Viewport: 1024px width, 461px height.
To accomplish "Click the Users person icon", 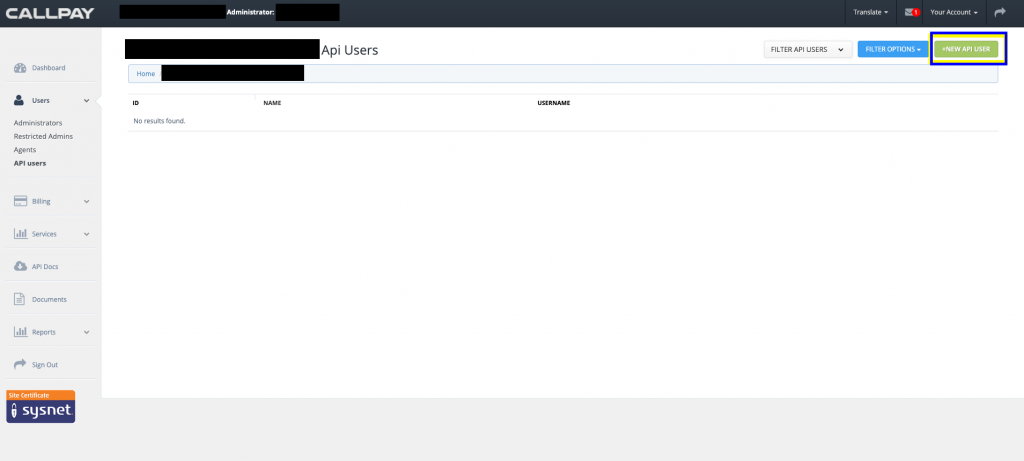I will (x=20, y=101).
